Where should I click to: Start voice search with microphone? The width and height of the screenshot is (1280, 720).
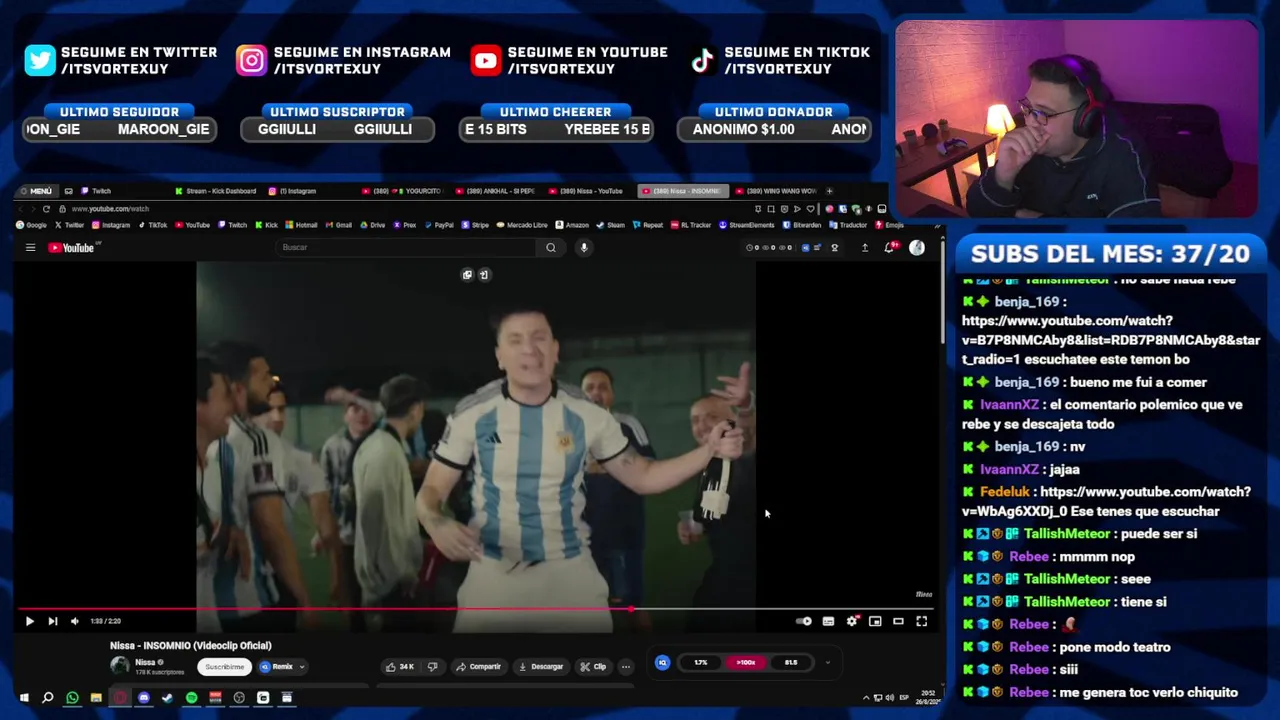point(584,247)
